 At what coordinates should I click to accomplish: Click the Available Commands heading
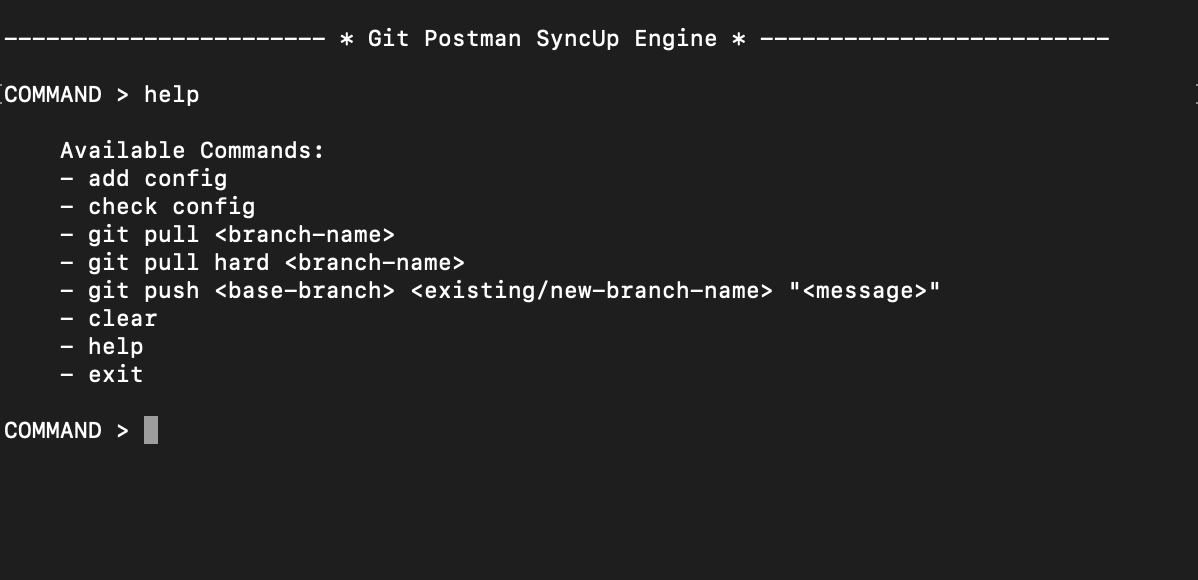click(192, 151)
